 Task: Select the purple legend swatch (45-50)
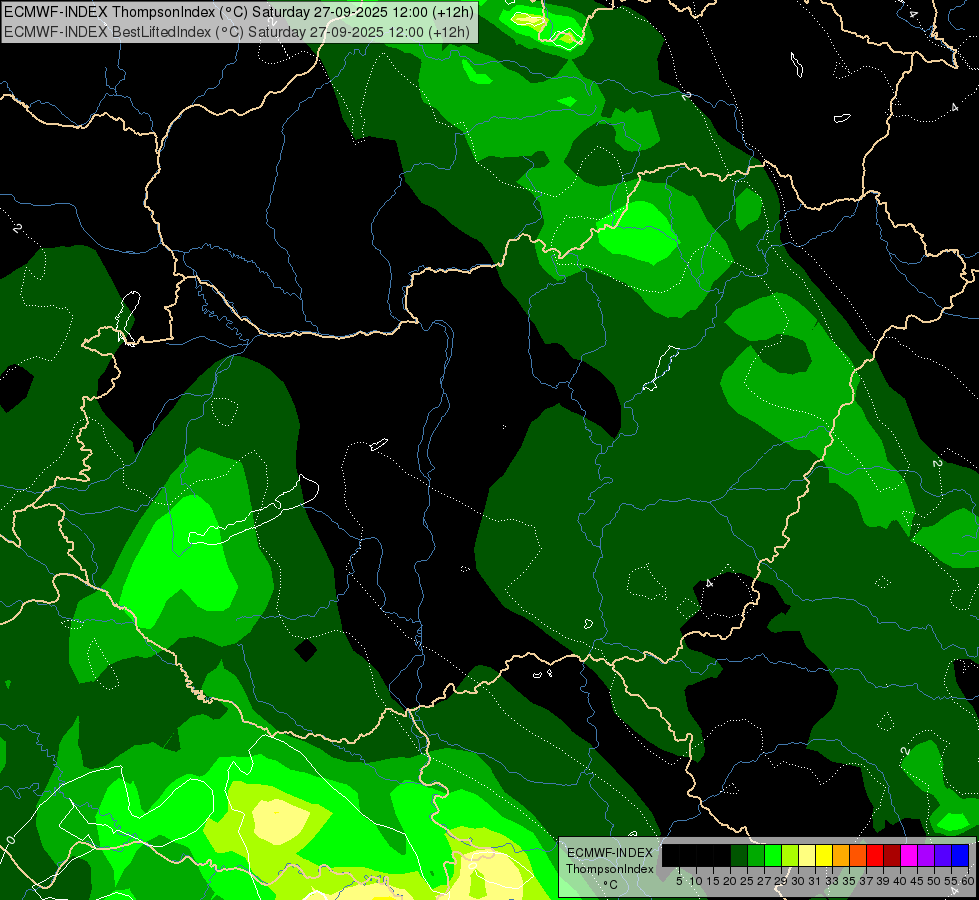(x=925, y=855)
